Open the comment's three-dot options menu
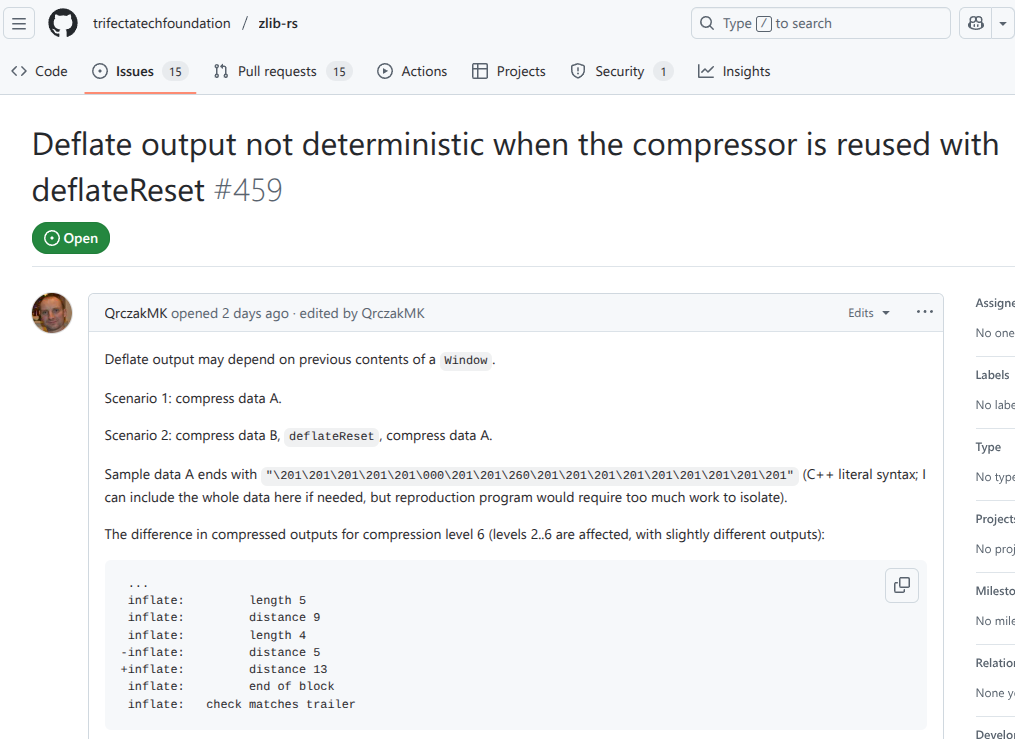Viewport: 1015px width, 739px height. tap(925, 312)
